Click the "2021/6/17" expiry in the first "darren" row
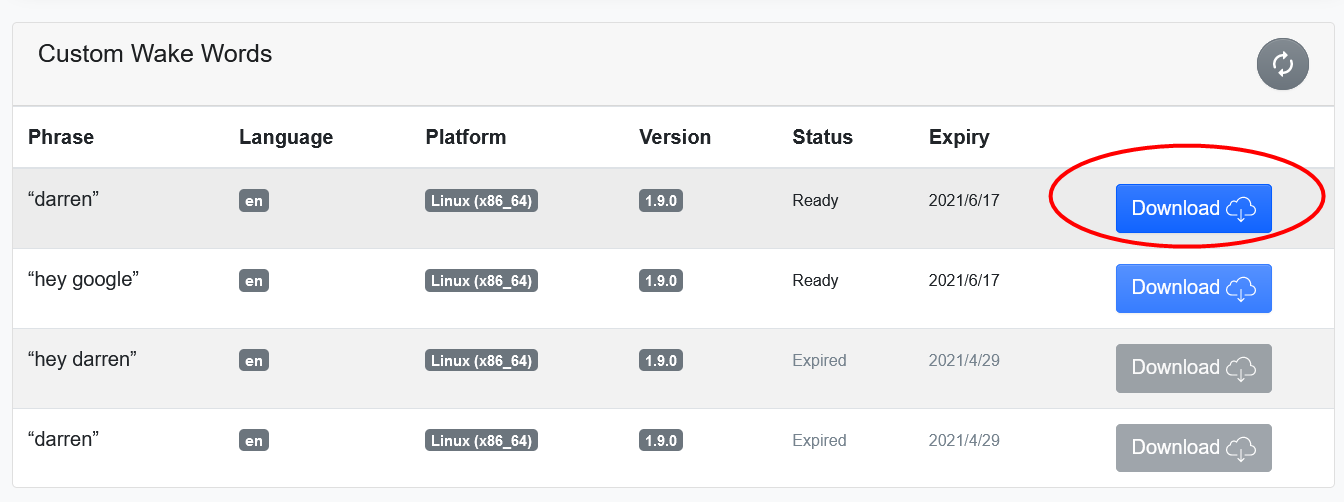This screenshot has height=502, width=1344. point(964,201)
